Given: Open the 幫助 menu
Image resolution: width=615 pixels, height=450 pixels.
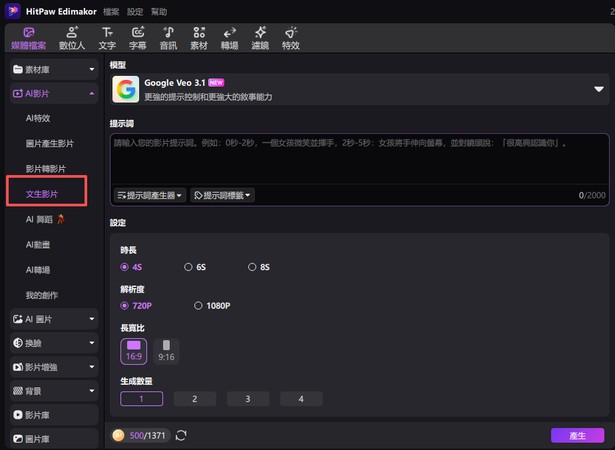Looking at the screenshot, I should click(159, 12).
